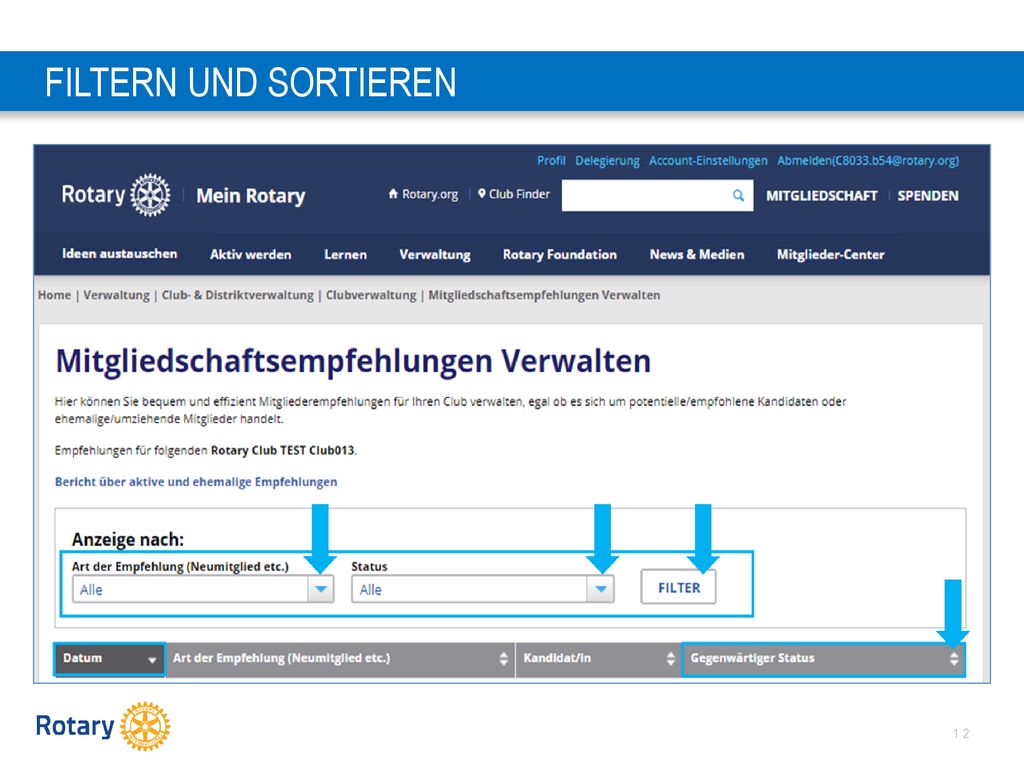Click the search magnifier icon

[738, 195]
